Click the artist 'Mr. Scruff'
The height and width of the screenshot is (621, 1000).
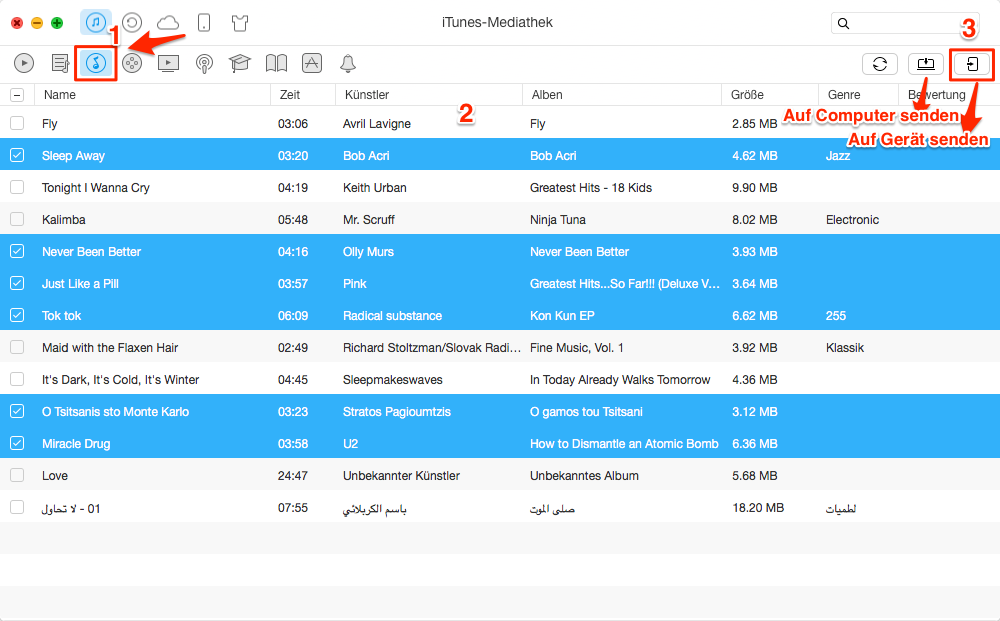point(369,219)
